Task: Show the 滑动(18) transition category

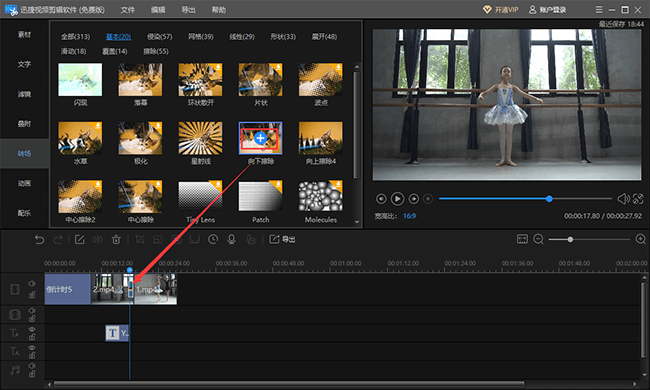Action: click(x=73, y=51)
